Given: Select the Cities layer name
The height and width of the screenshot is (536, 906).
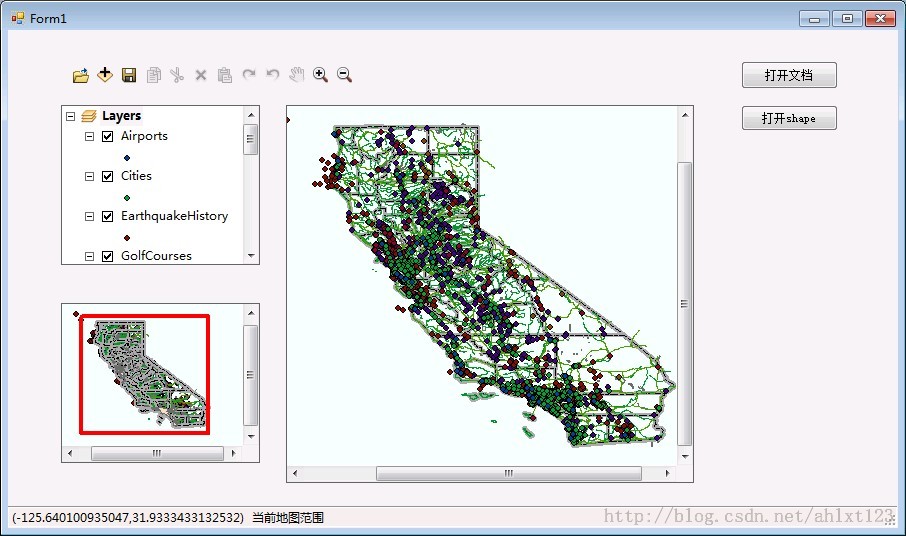Looking at the screenshot, I should [x=136, y=176].
